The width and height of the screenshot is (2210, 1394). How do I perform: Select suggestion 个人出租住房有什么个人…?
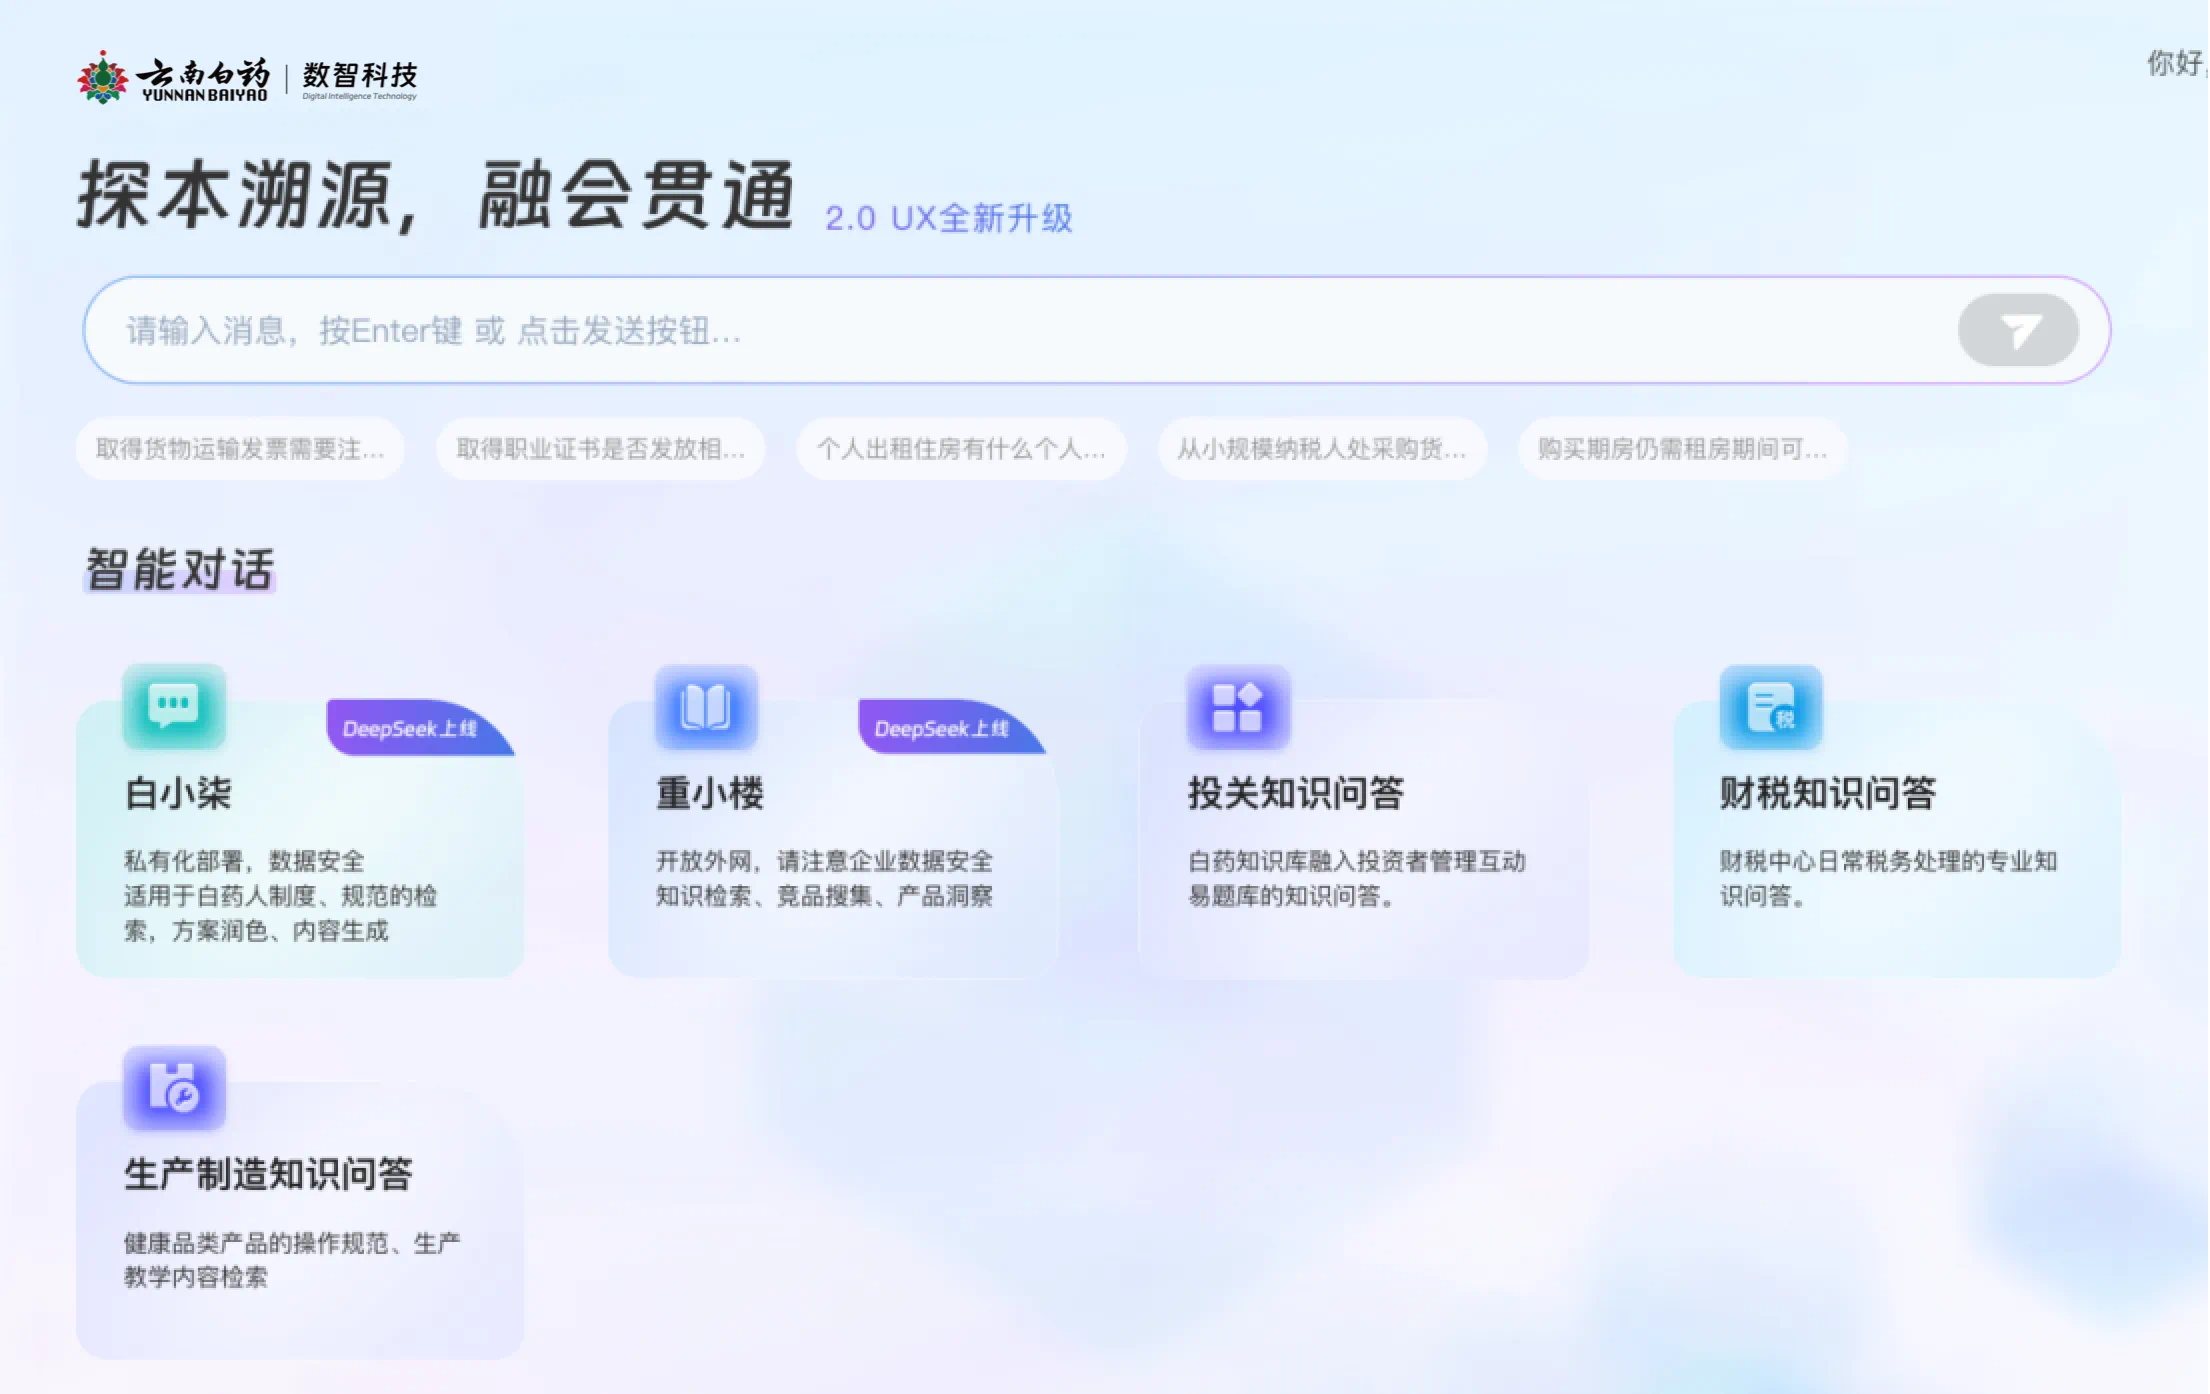pos(961,449)
